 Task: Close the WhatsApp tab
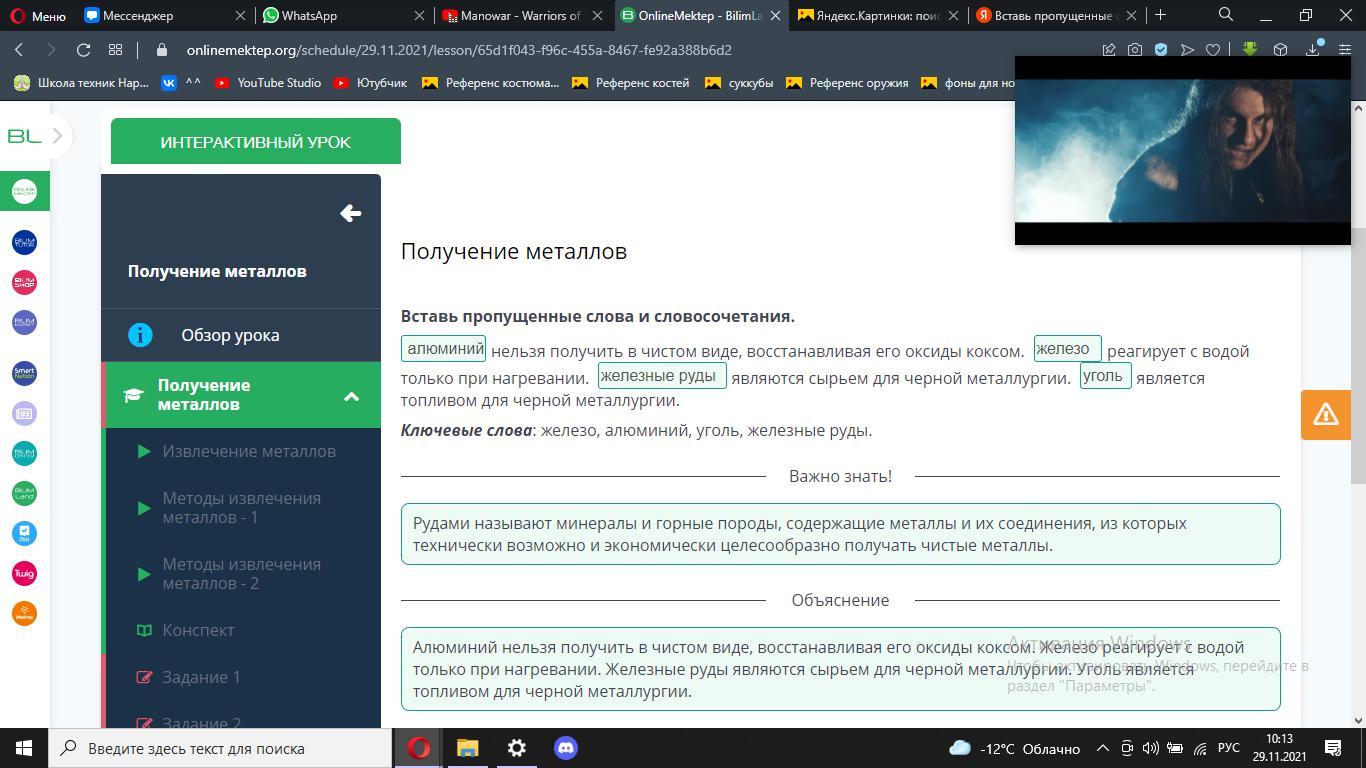418,15
